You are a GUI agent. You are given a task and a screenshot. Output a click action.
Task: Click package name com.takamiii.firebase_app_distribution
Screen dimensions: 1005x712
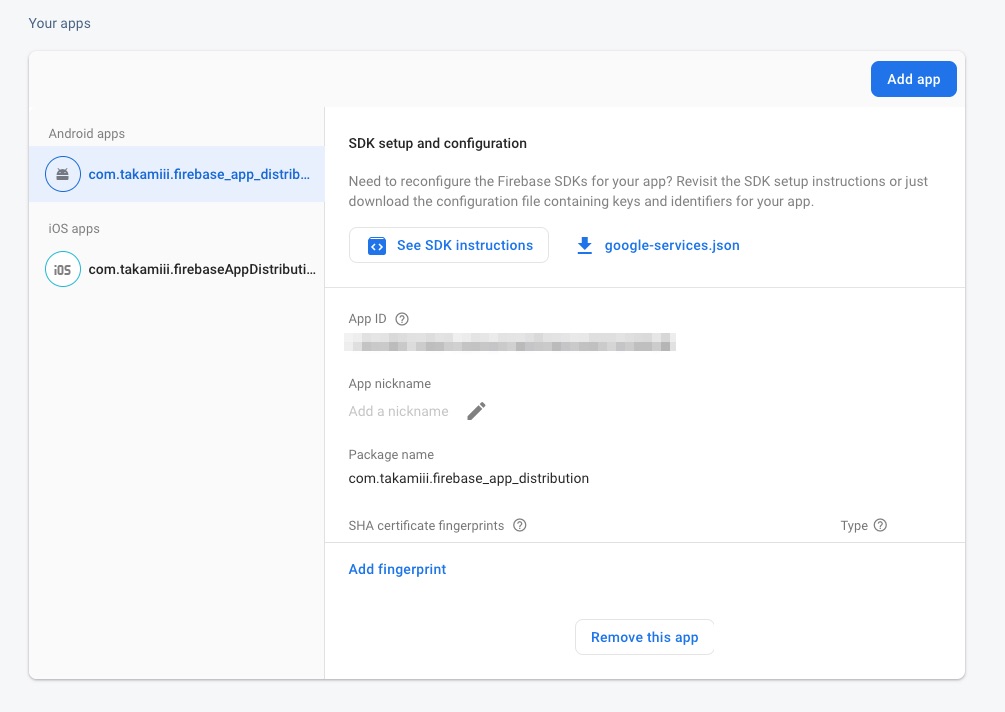click(x=469, y=478)
